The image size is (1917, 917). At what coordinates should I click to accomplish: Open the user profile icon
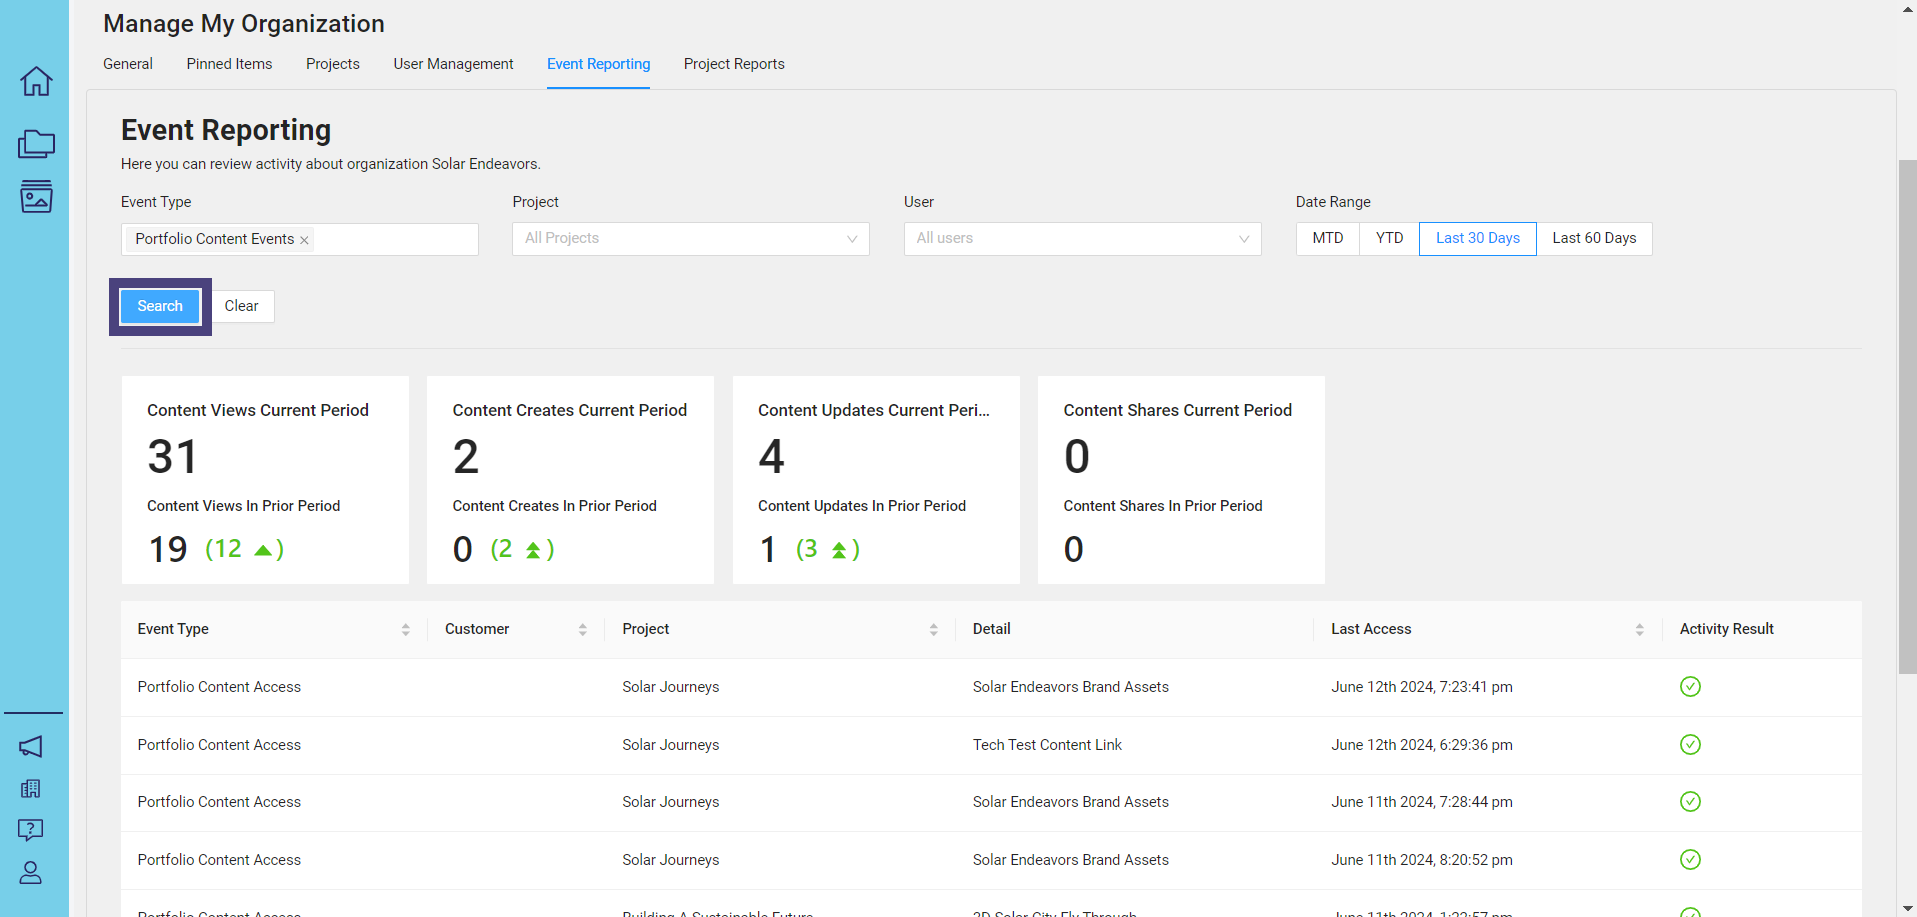[31, 873]
